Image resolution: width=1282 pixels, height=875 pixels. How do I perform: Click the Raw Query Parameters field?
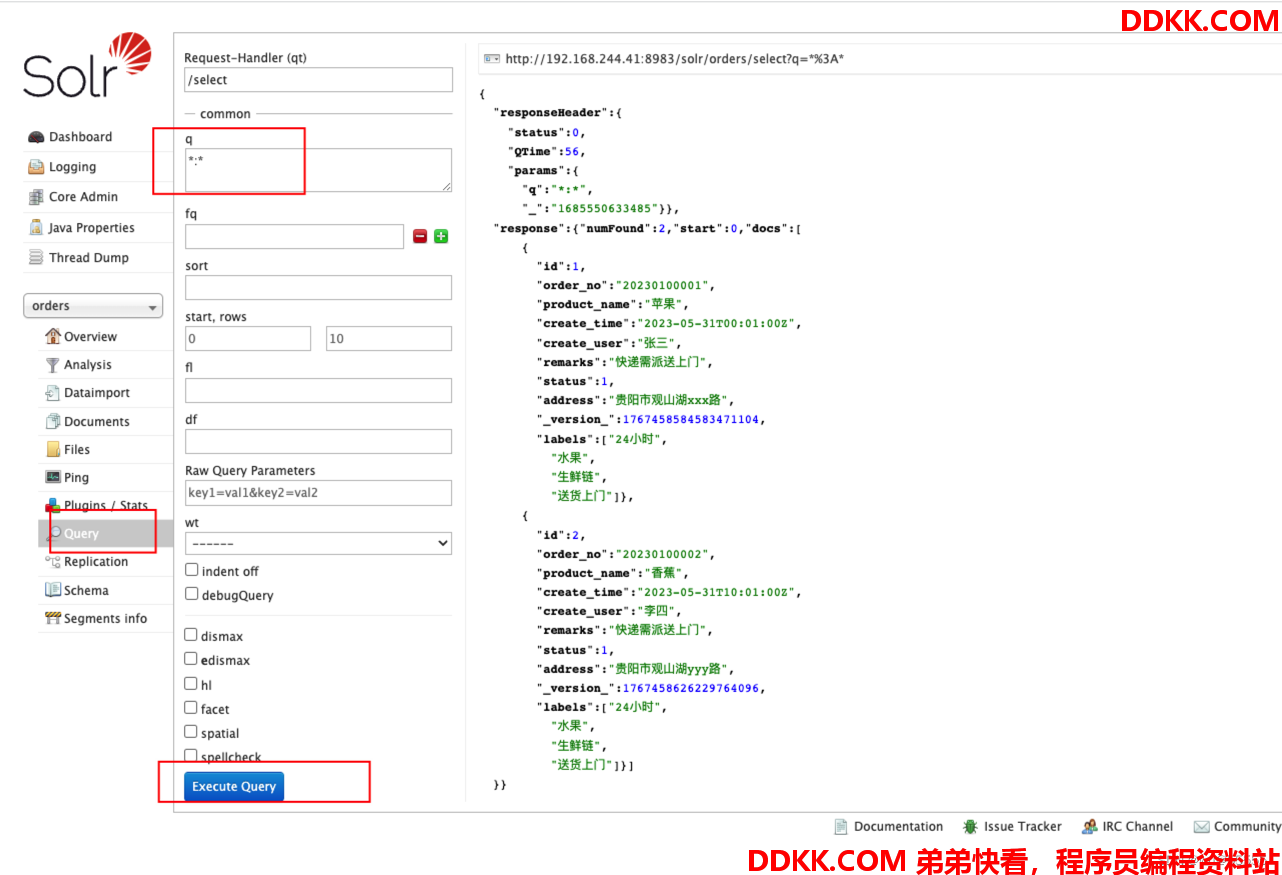point(318,492)
